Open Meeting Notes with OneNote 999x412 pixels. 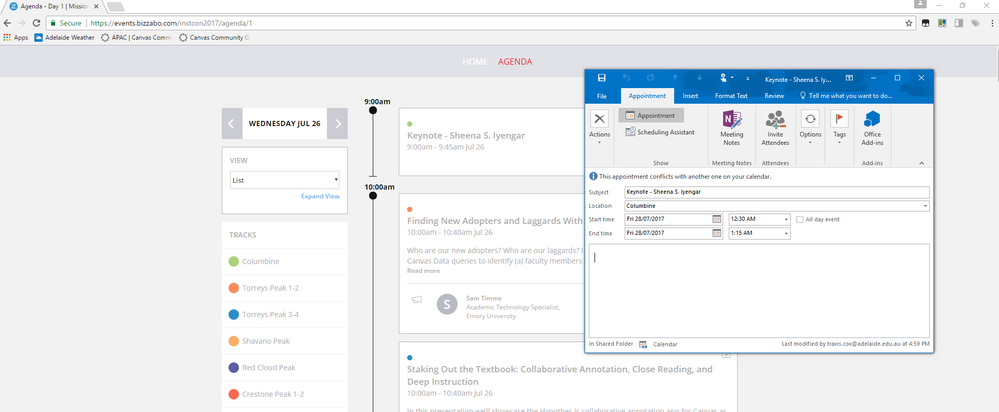pos(732,126)
